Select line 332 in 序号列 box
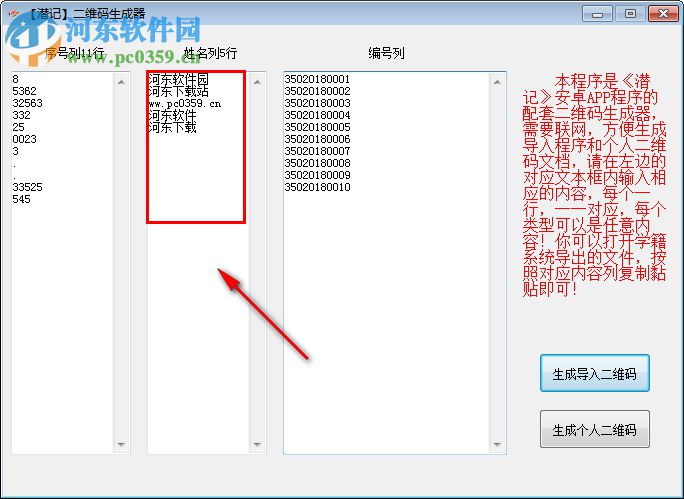684x499 pixels. (x=21, y=115)
